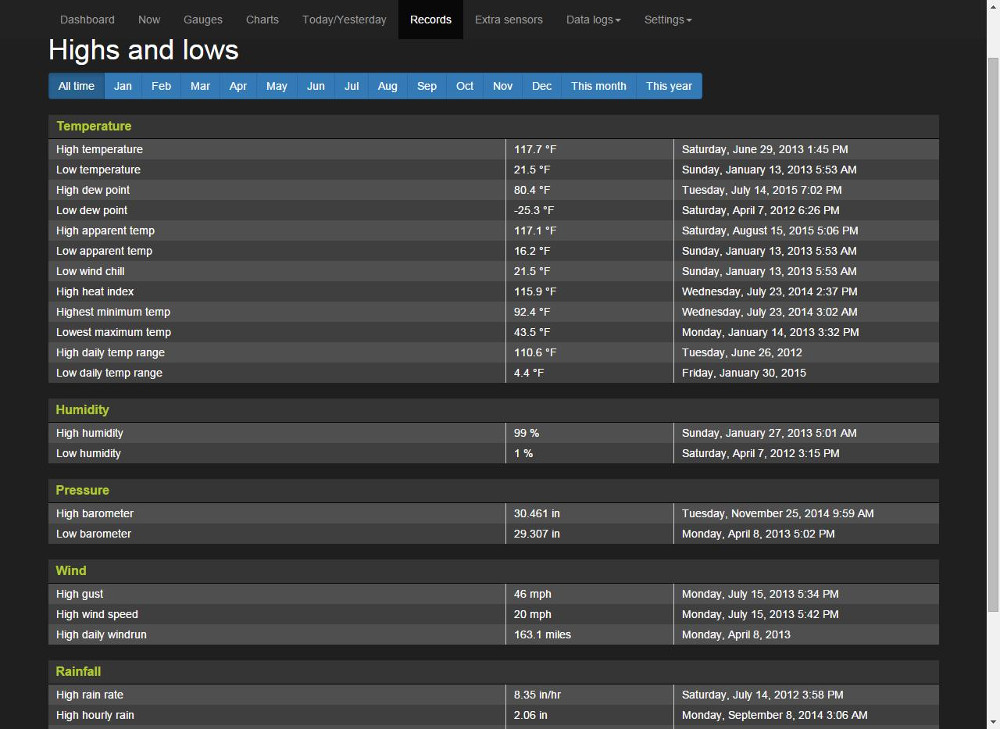The image size is (1000, 729).
Task: Select the All time tab
Action: pyautogui.click(x=77, y=86)
